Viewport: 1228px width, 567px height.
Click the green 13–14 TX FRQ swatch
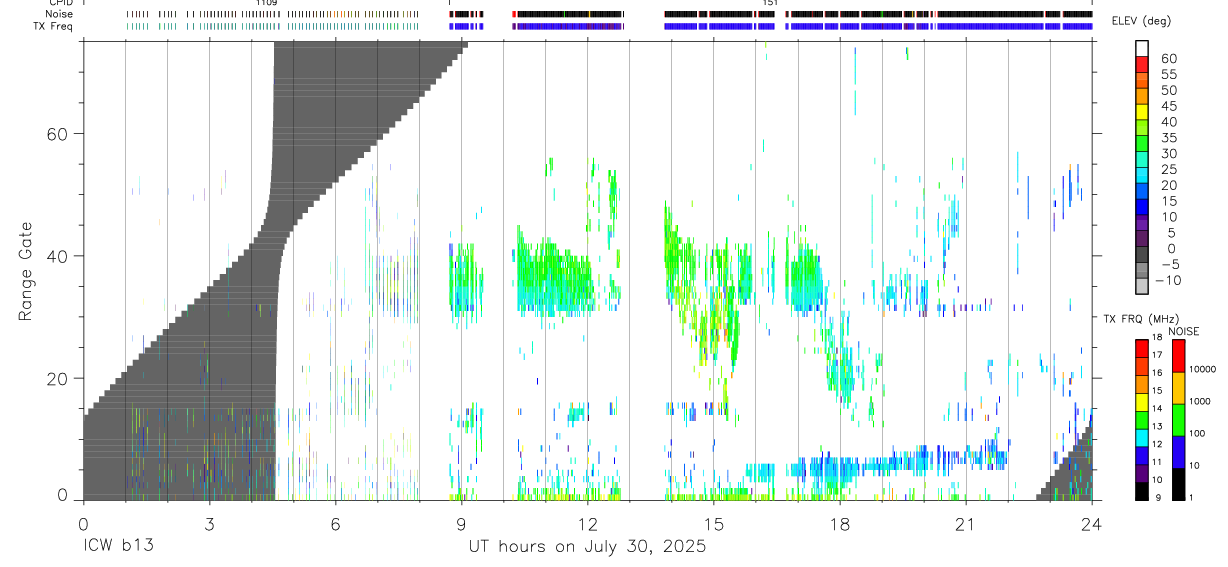(x=1142, y=419)
